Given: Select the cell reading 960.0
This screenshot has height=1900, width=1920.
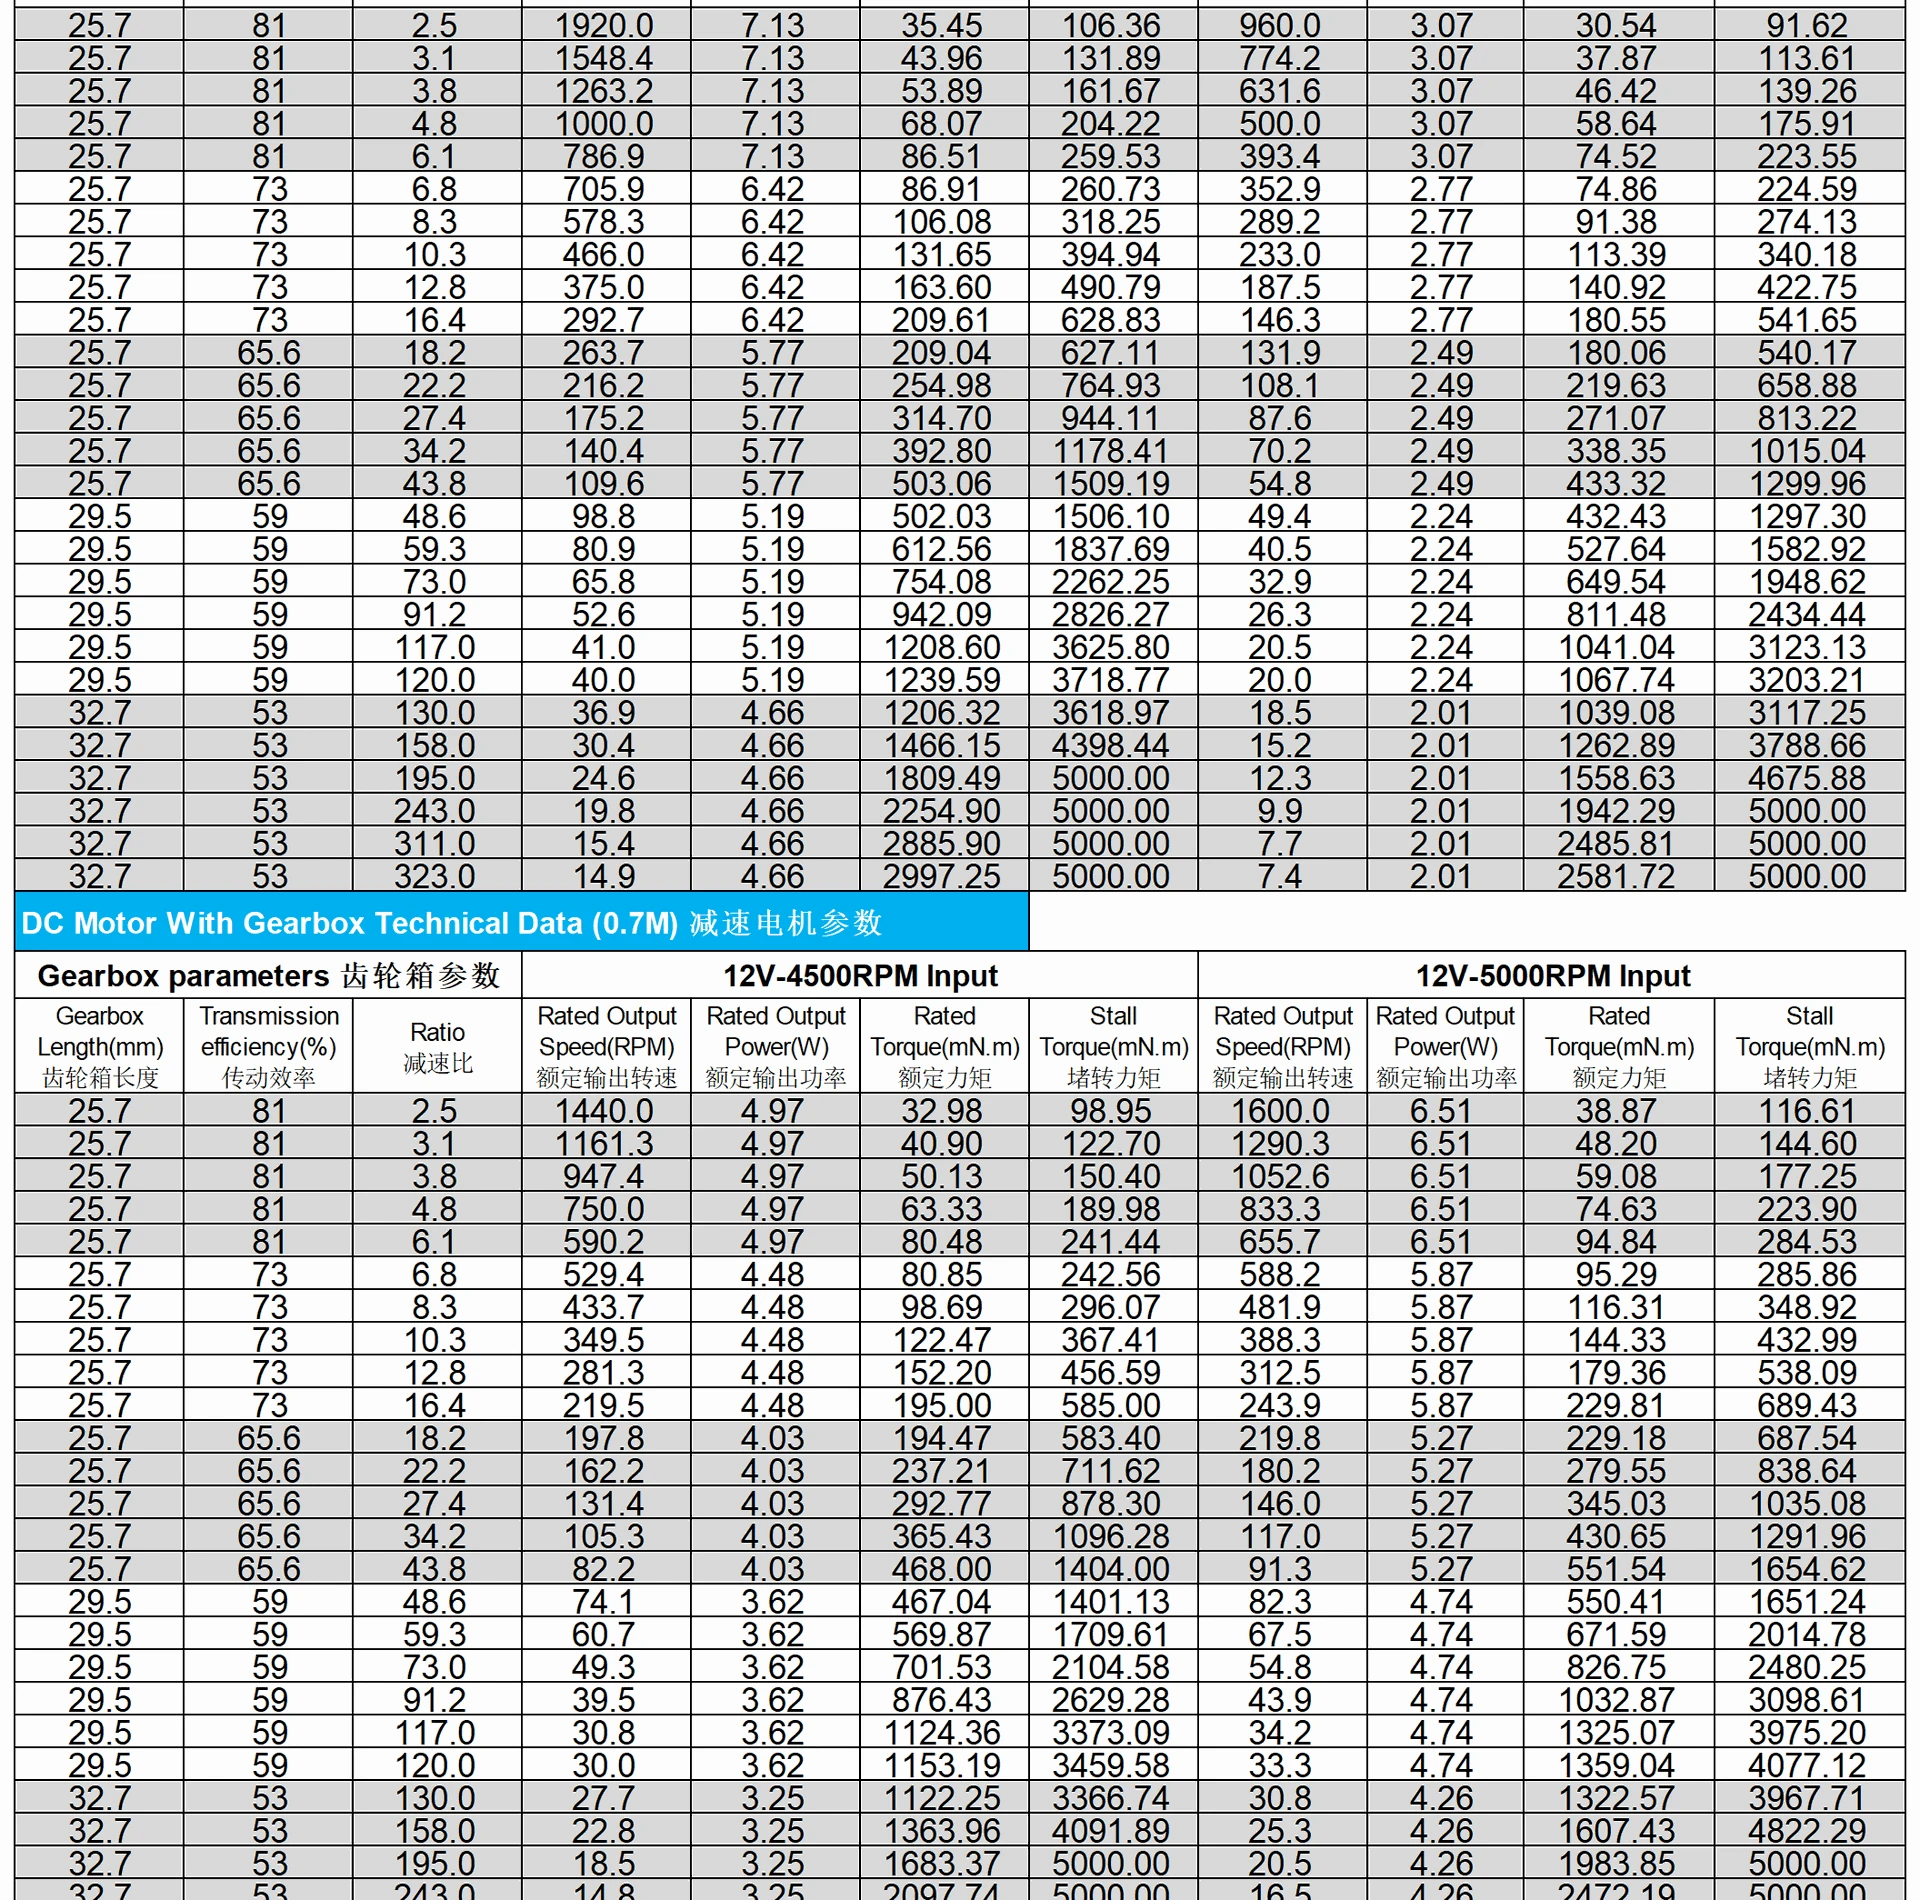Looking at the screenshot, I should (x=1280, y=25).
